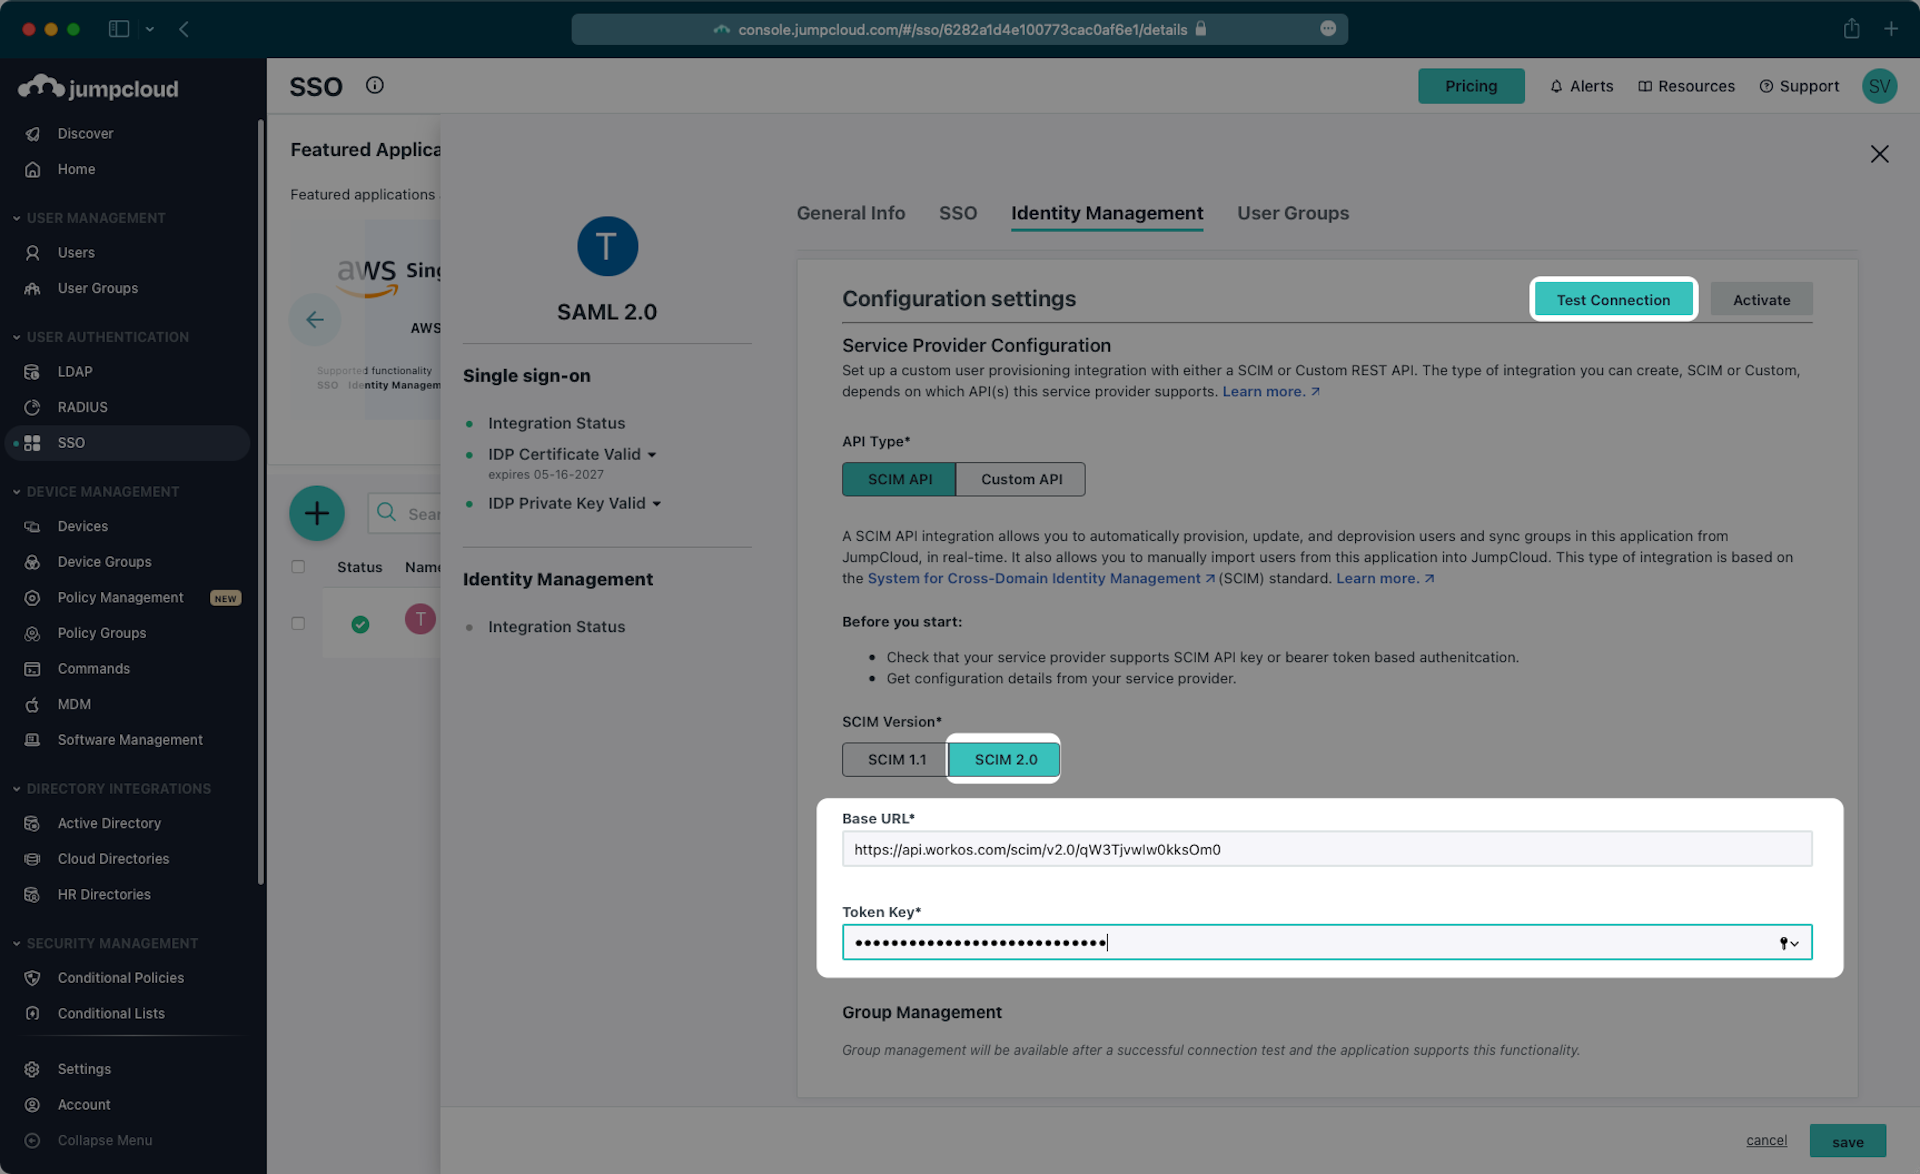The image size is (1920, 1174).
Task: Click the back arrow in featured carousel
Action: point(314,320)
